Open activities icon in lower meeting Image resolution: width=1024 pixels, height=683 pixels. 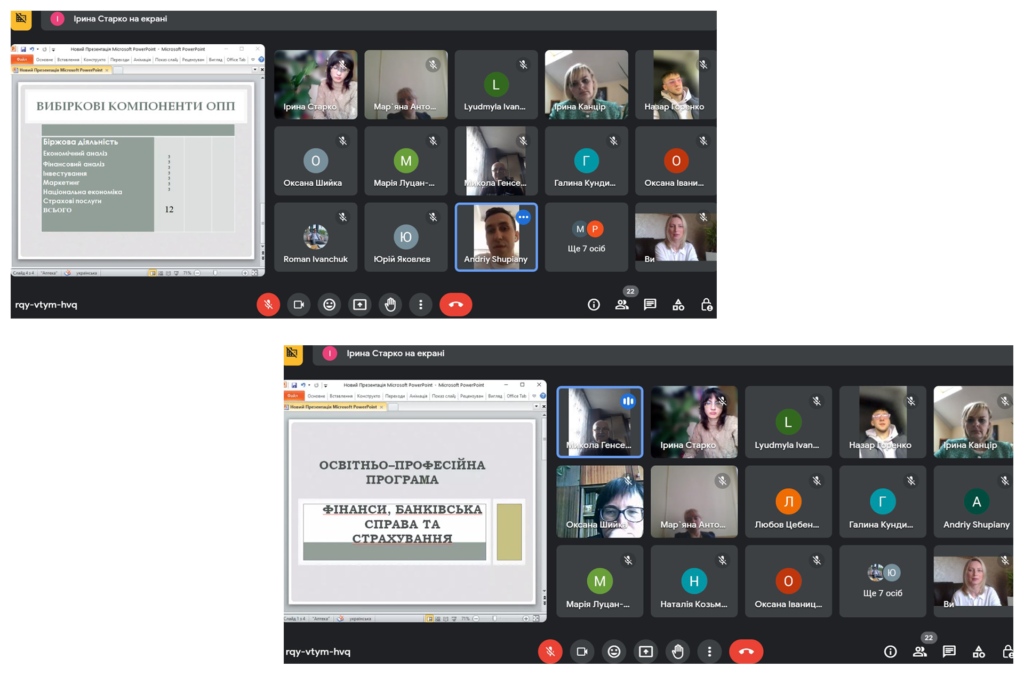pos(978,651)
